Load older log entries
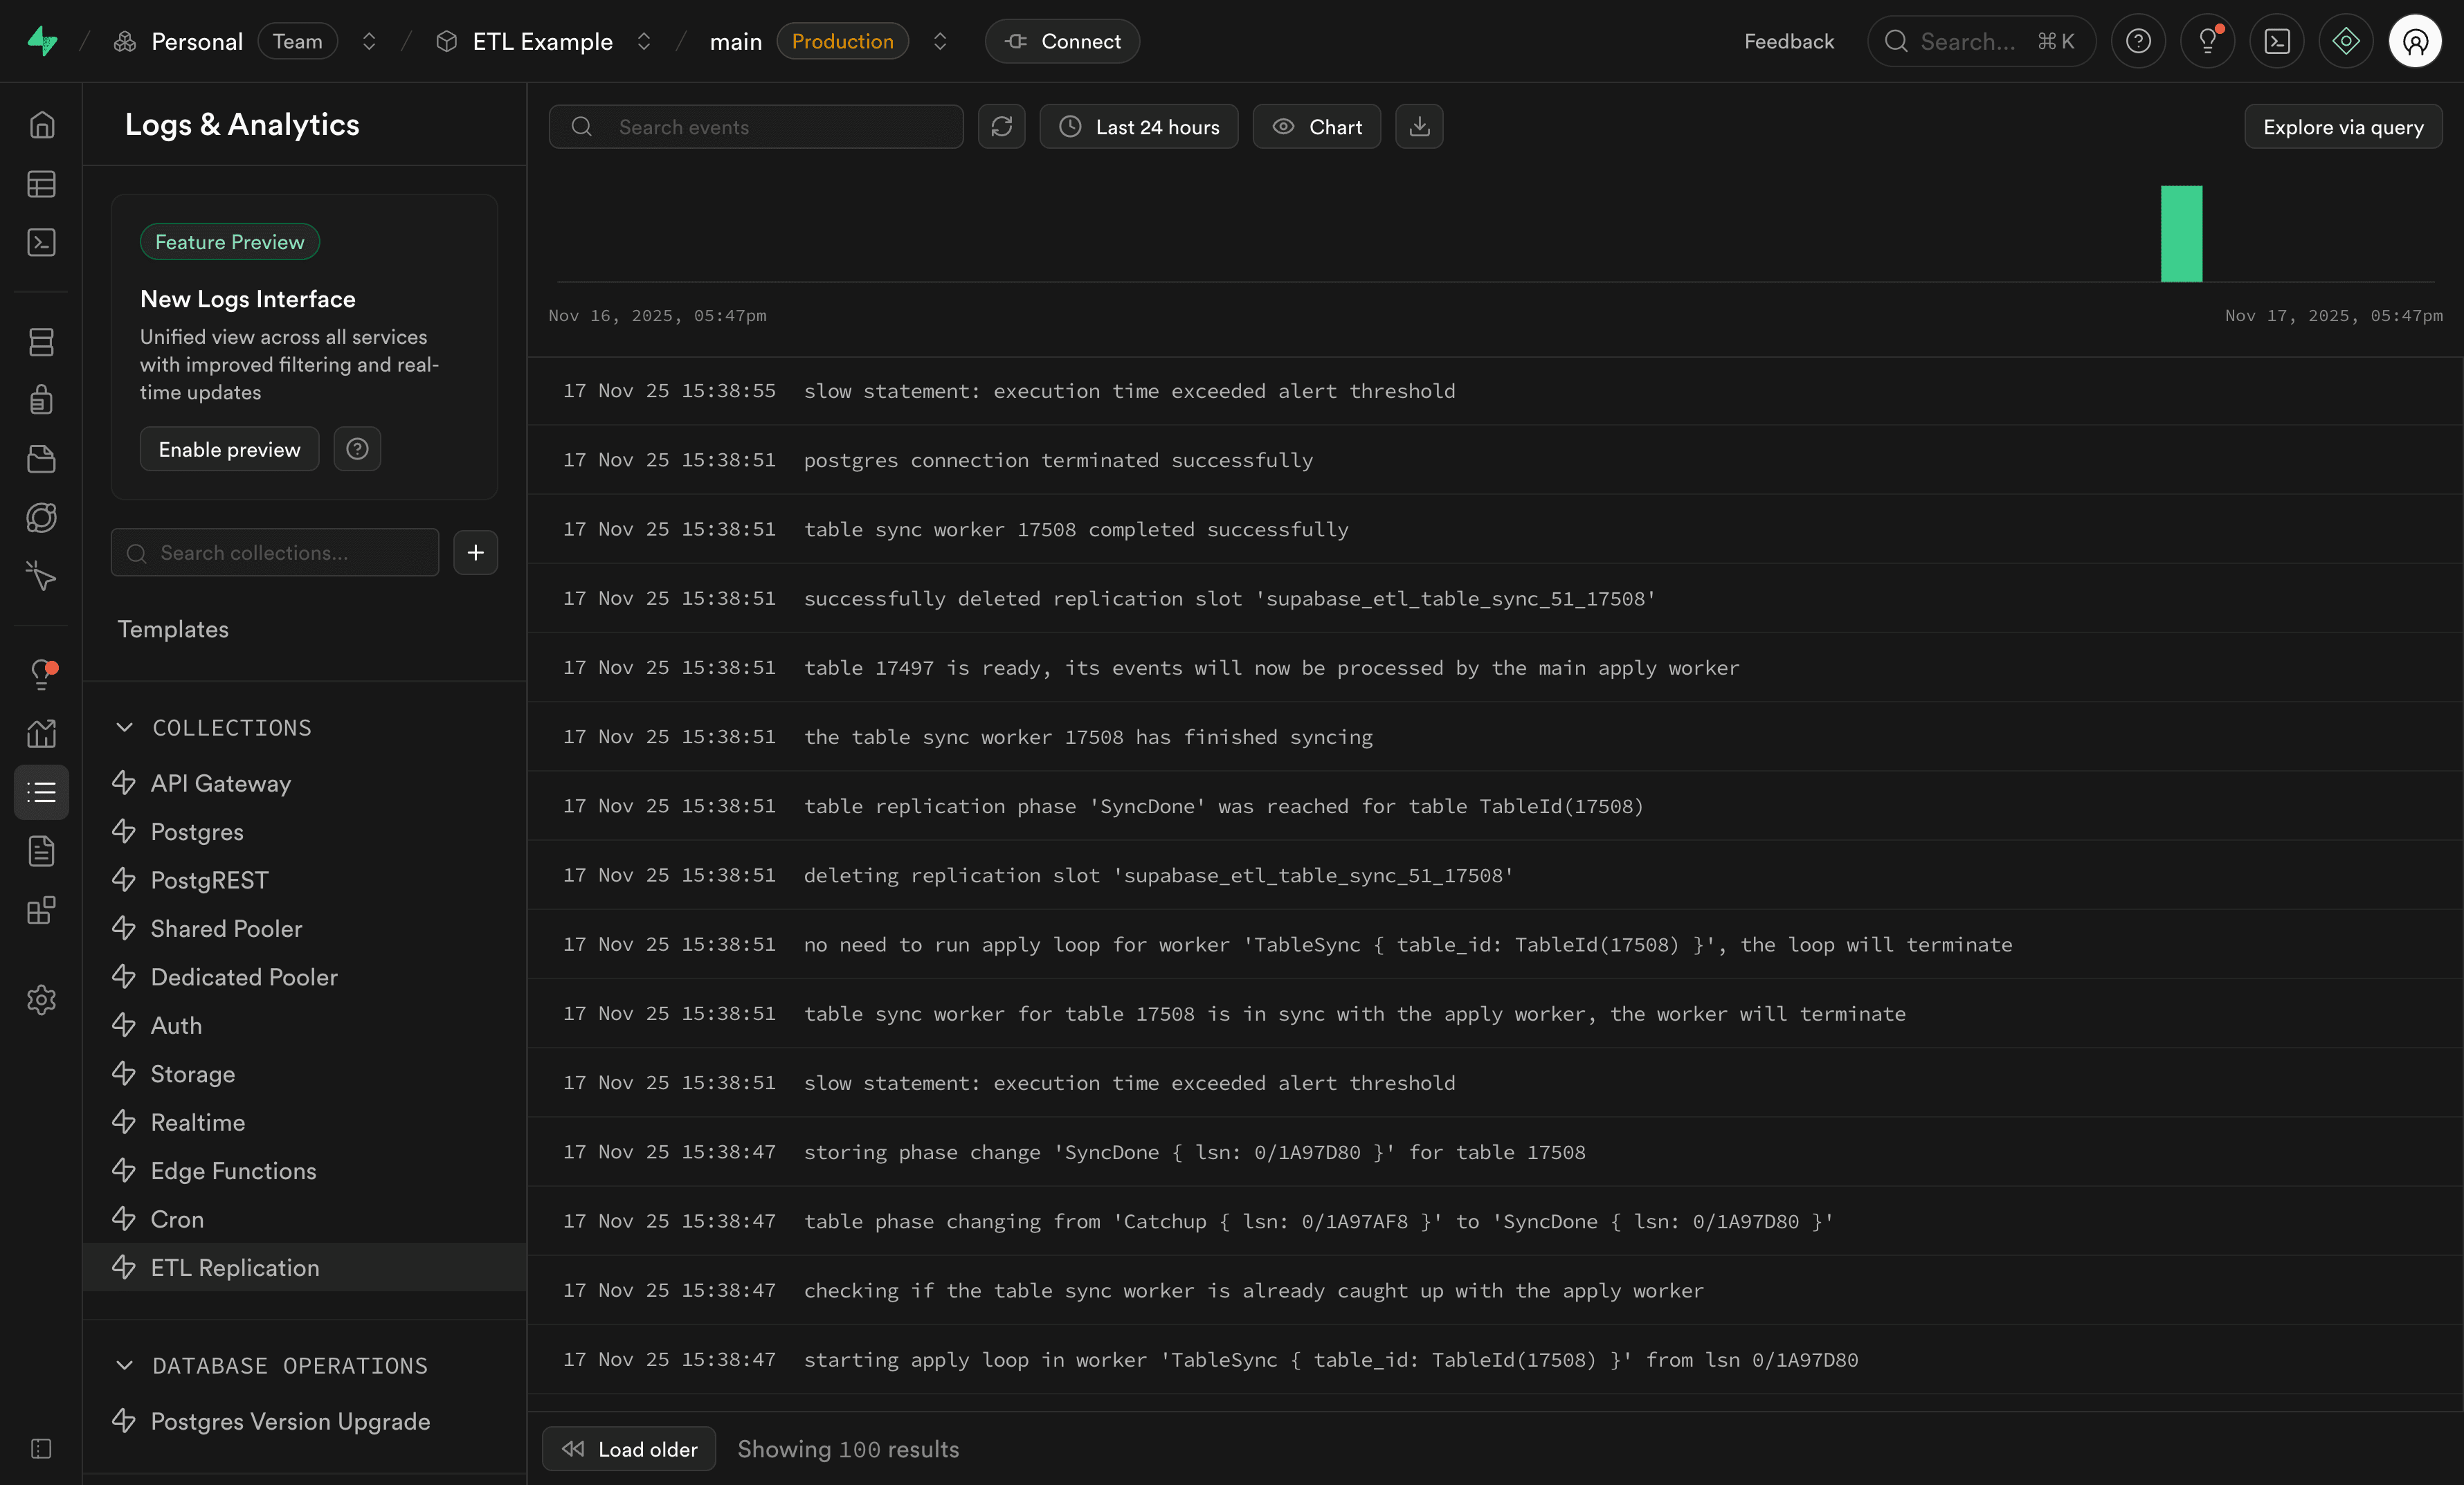The image size is (2464, 1485). tap(628, 1448)
